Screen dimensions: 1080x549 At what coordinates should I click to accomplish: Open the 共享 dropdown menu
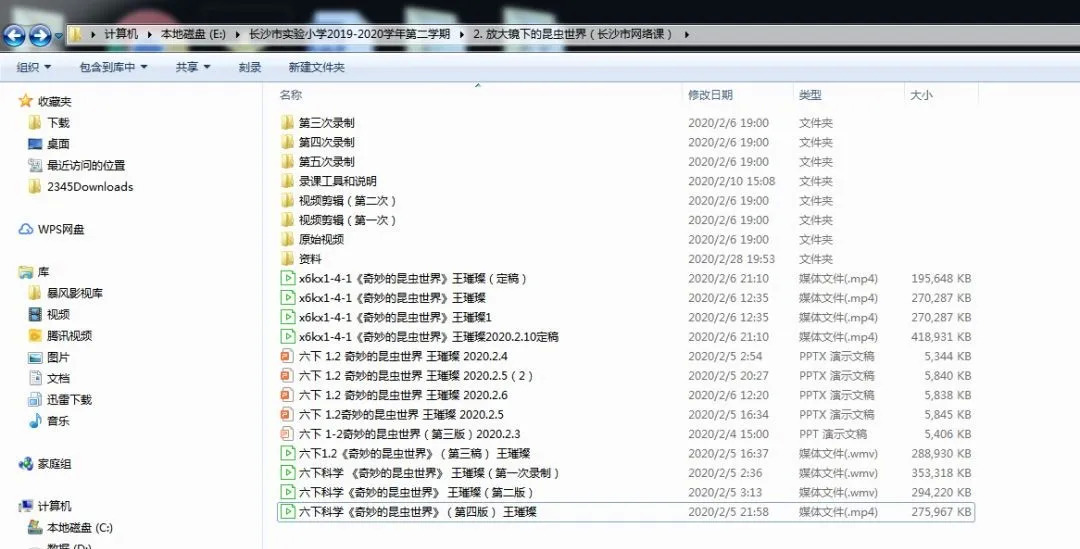coord(193,67)
